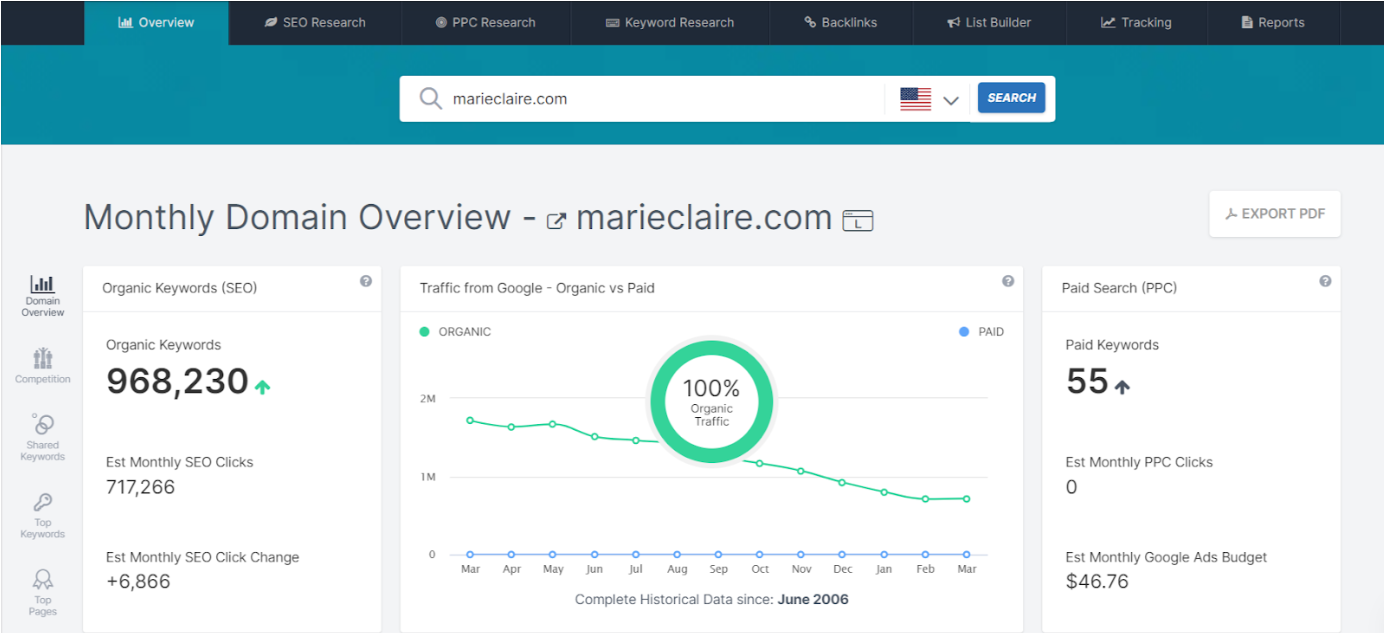The height and width of the screenshot is (633, 1384).
Task: Open marieclaire.com external link icon
Action: [x=556, y=221]
